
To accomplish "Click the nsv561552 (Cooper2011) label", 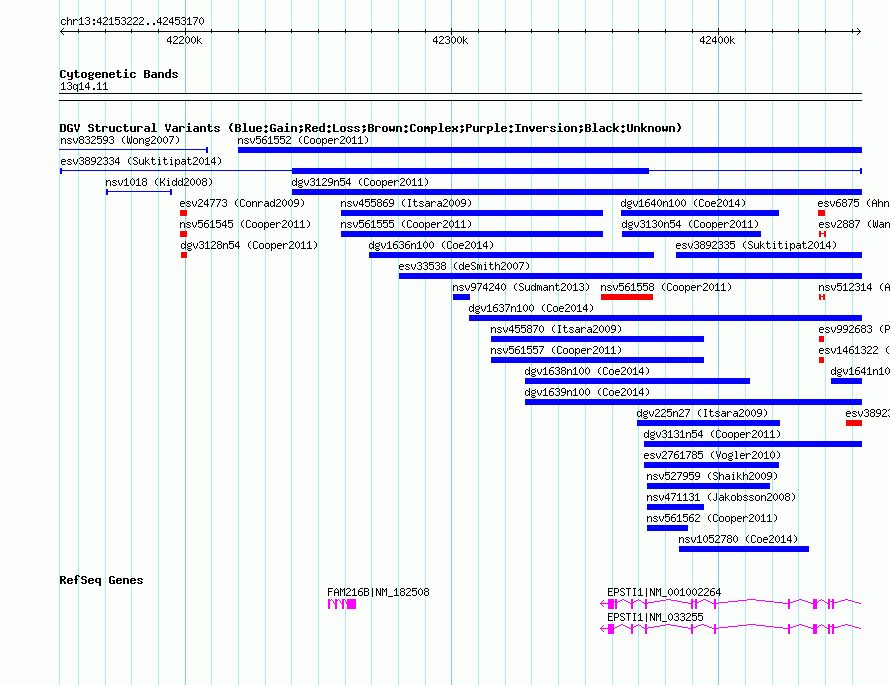I will (x=303, y=140).
